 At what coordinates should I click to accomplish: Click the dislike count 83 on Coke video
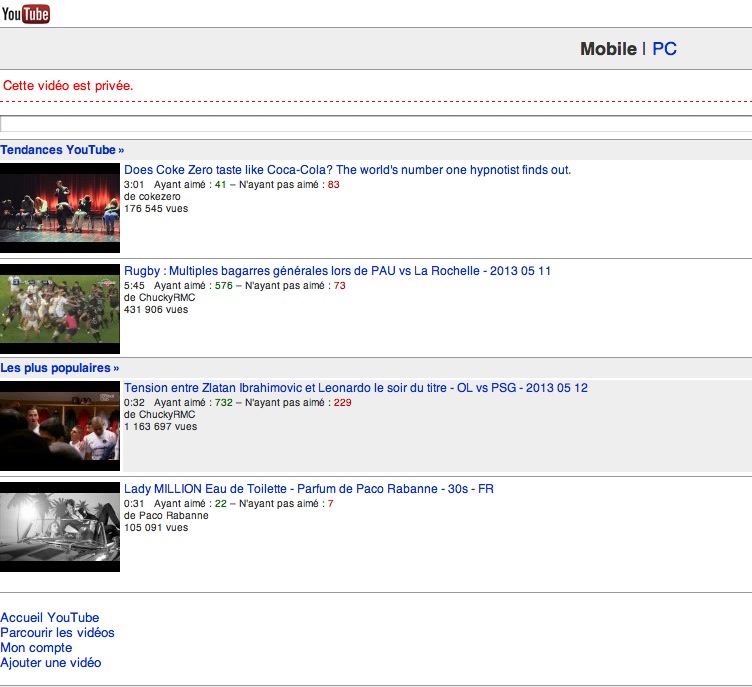point(333,185)
